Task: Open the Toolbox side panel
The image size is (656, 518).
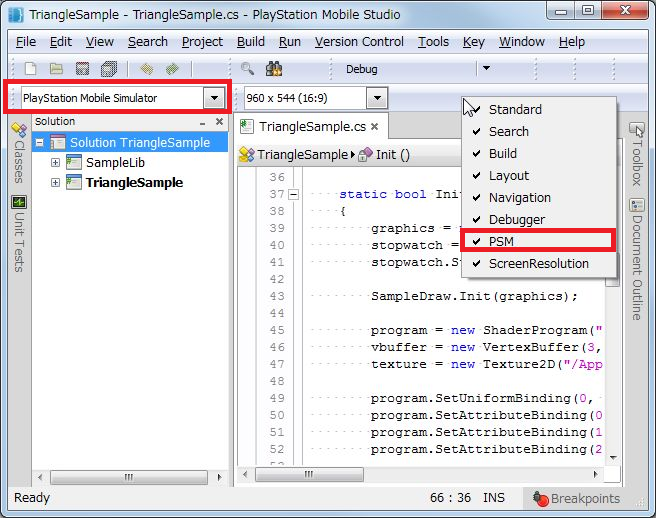Action: tap(636, 155)
